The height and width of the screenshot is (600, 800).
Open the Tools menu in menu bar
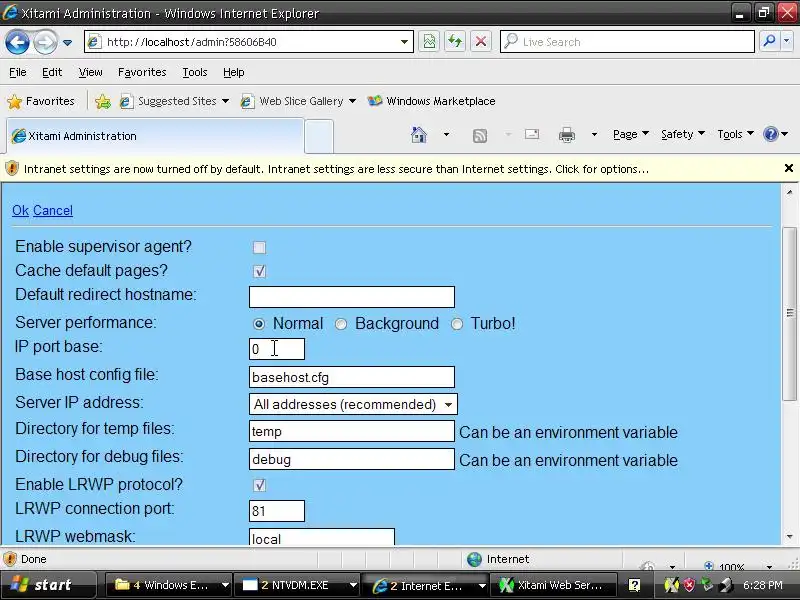[195, 72]
